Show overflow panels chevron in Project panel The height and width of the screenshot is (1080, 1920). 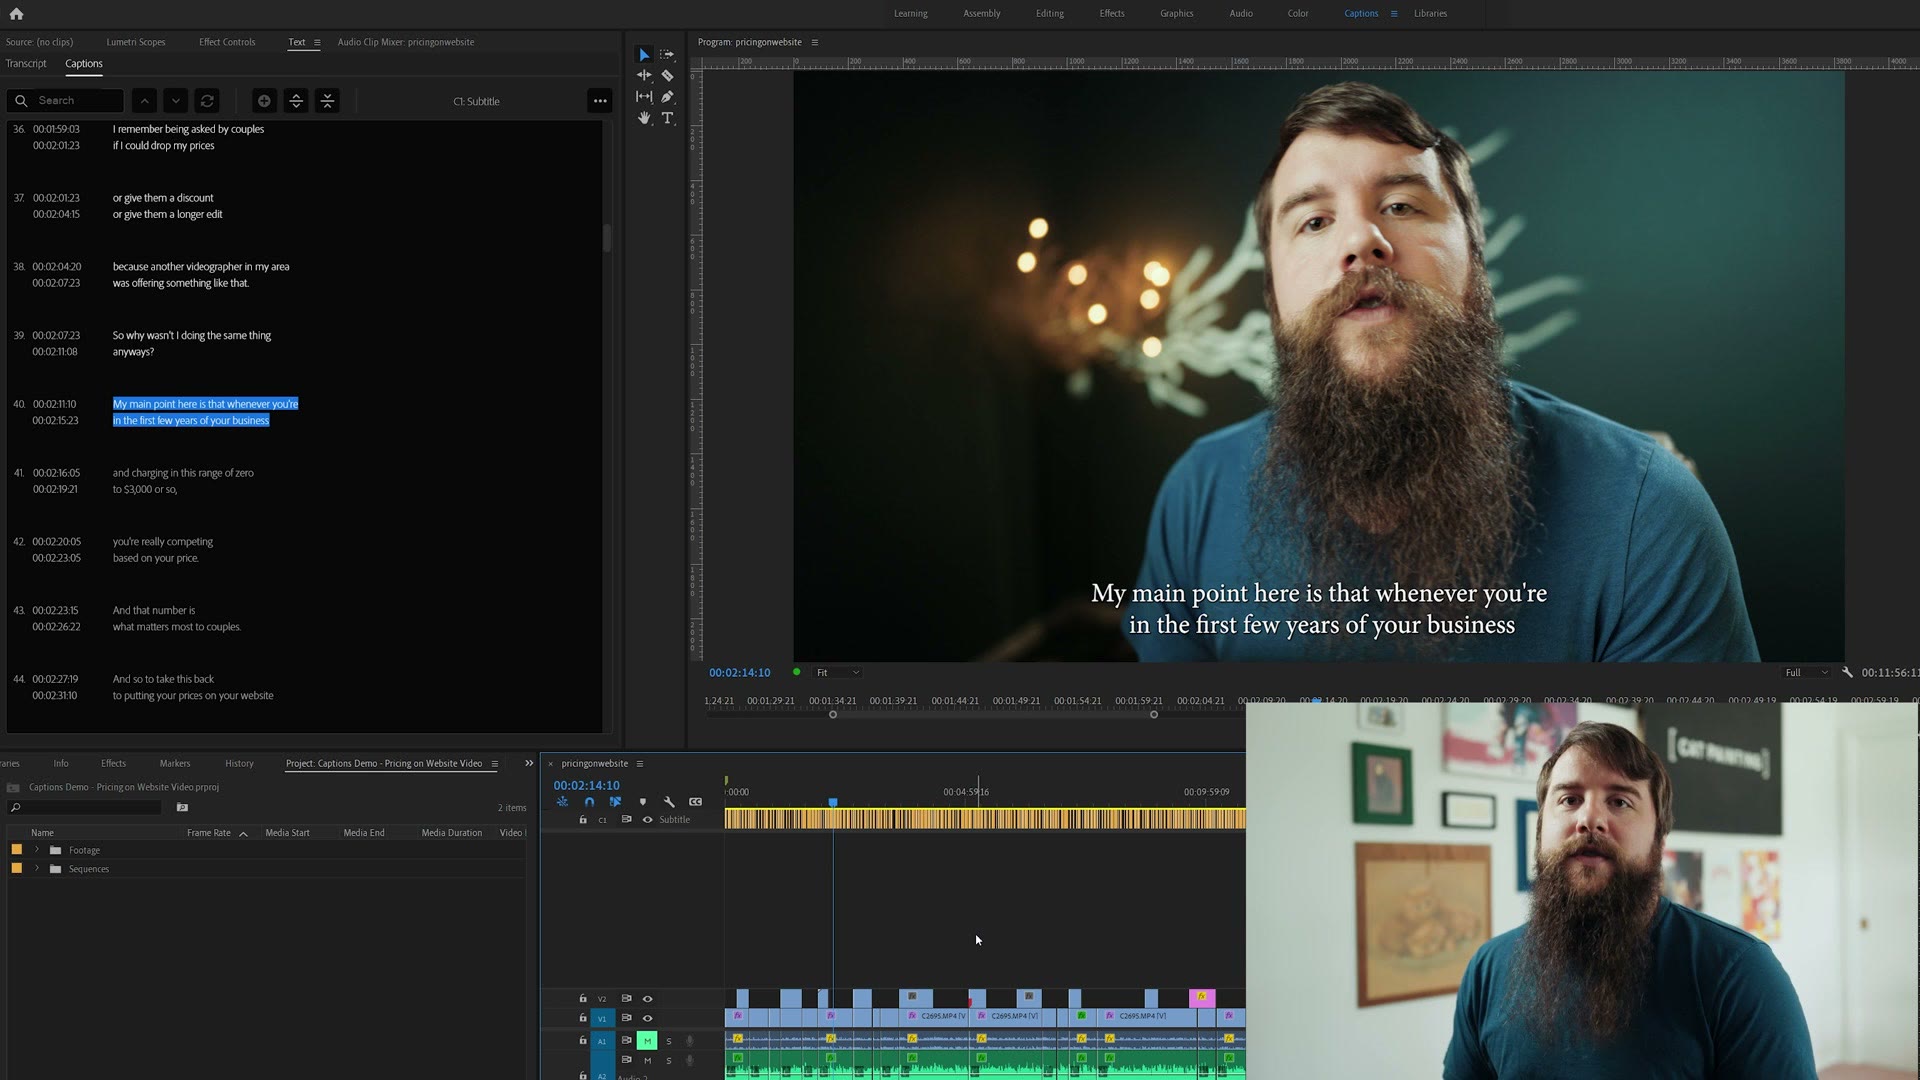(529, 764)
